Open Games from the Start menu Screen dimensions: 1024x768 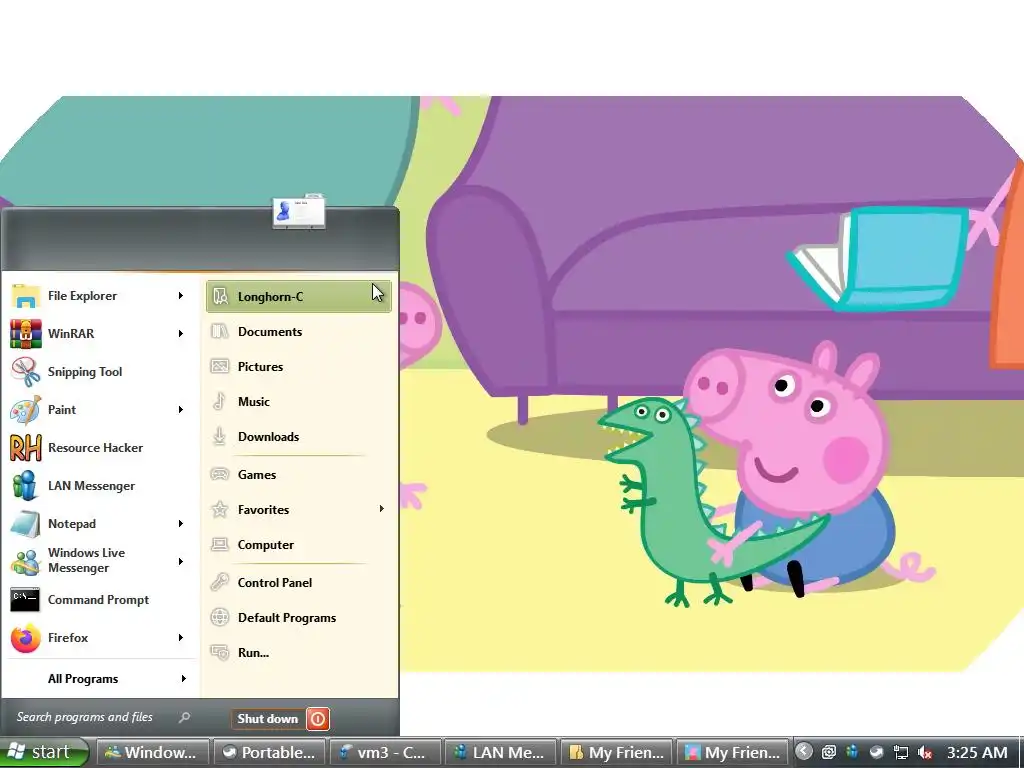click(298, 475)
